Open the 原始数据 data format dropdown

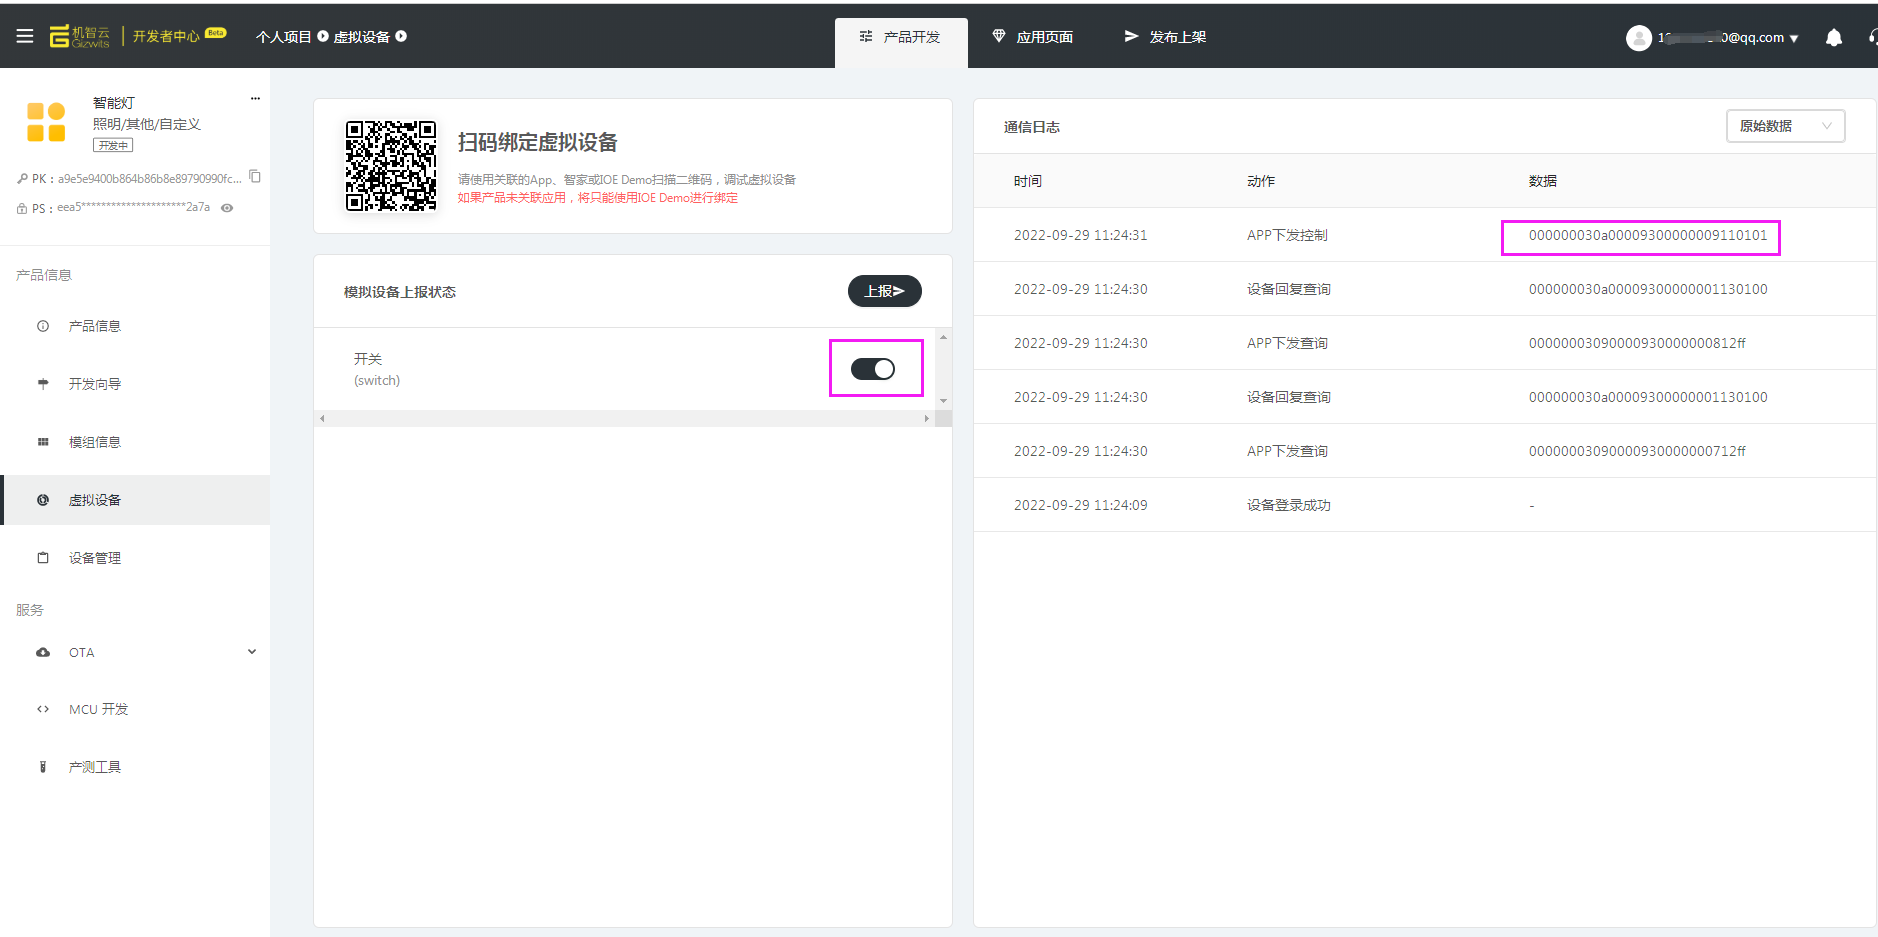point(1786,126)
